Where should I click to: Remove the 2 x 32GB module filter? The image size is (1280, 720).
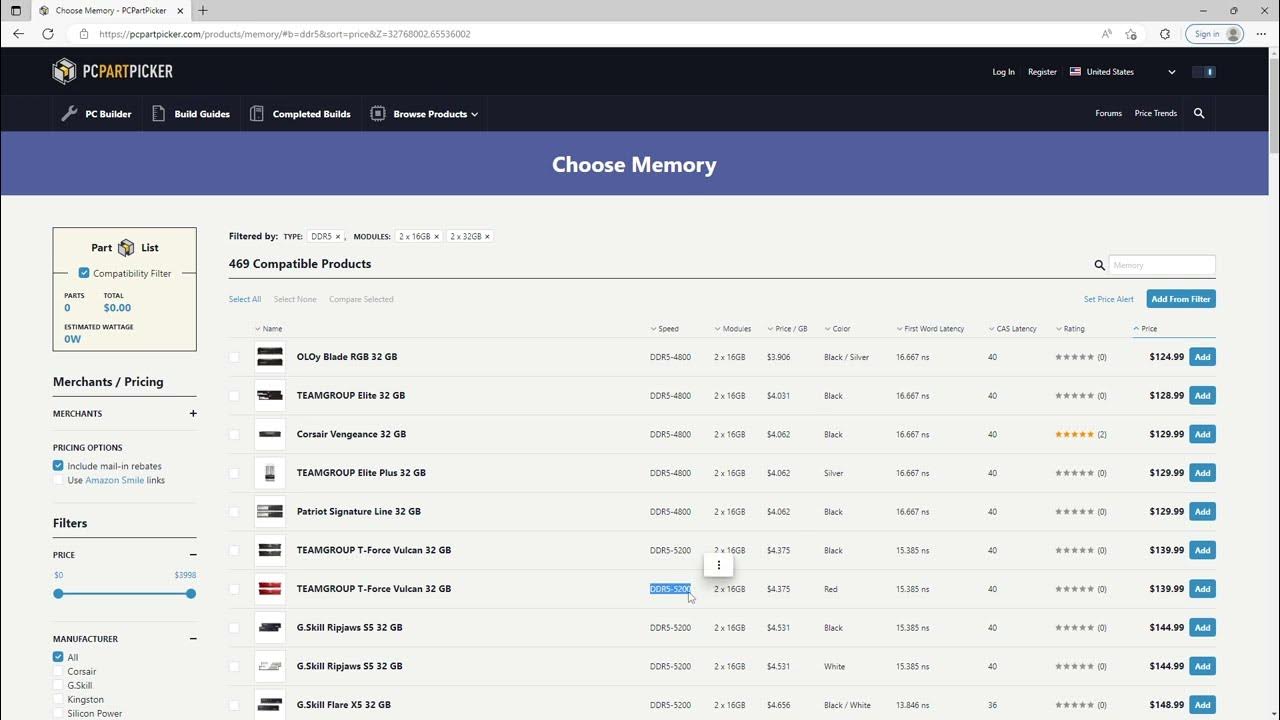click(487, 237)
